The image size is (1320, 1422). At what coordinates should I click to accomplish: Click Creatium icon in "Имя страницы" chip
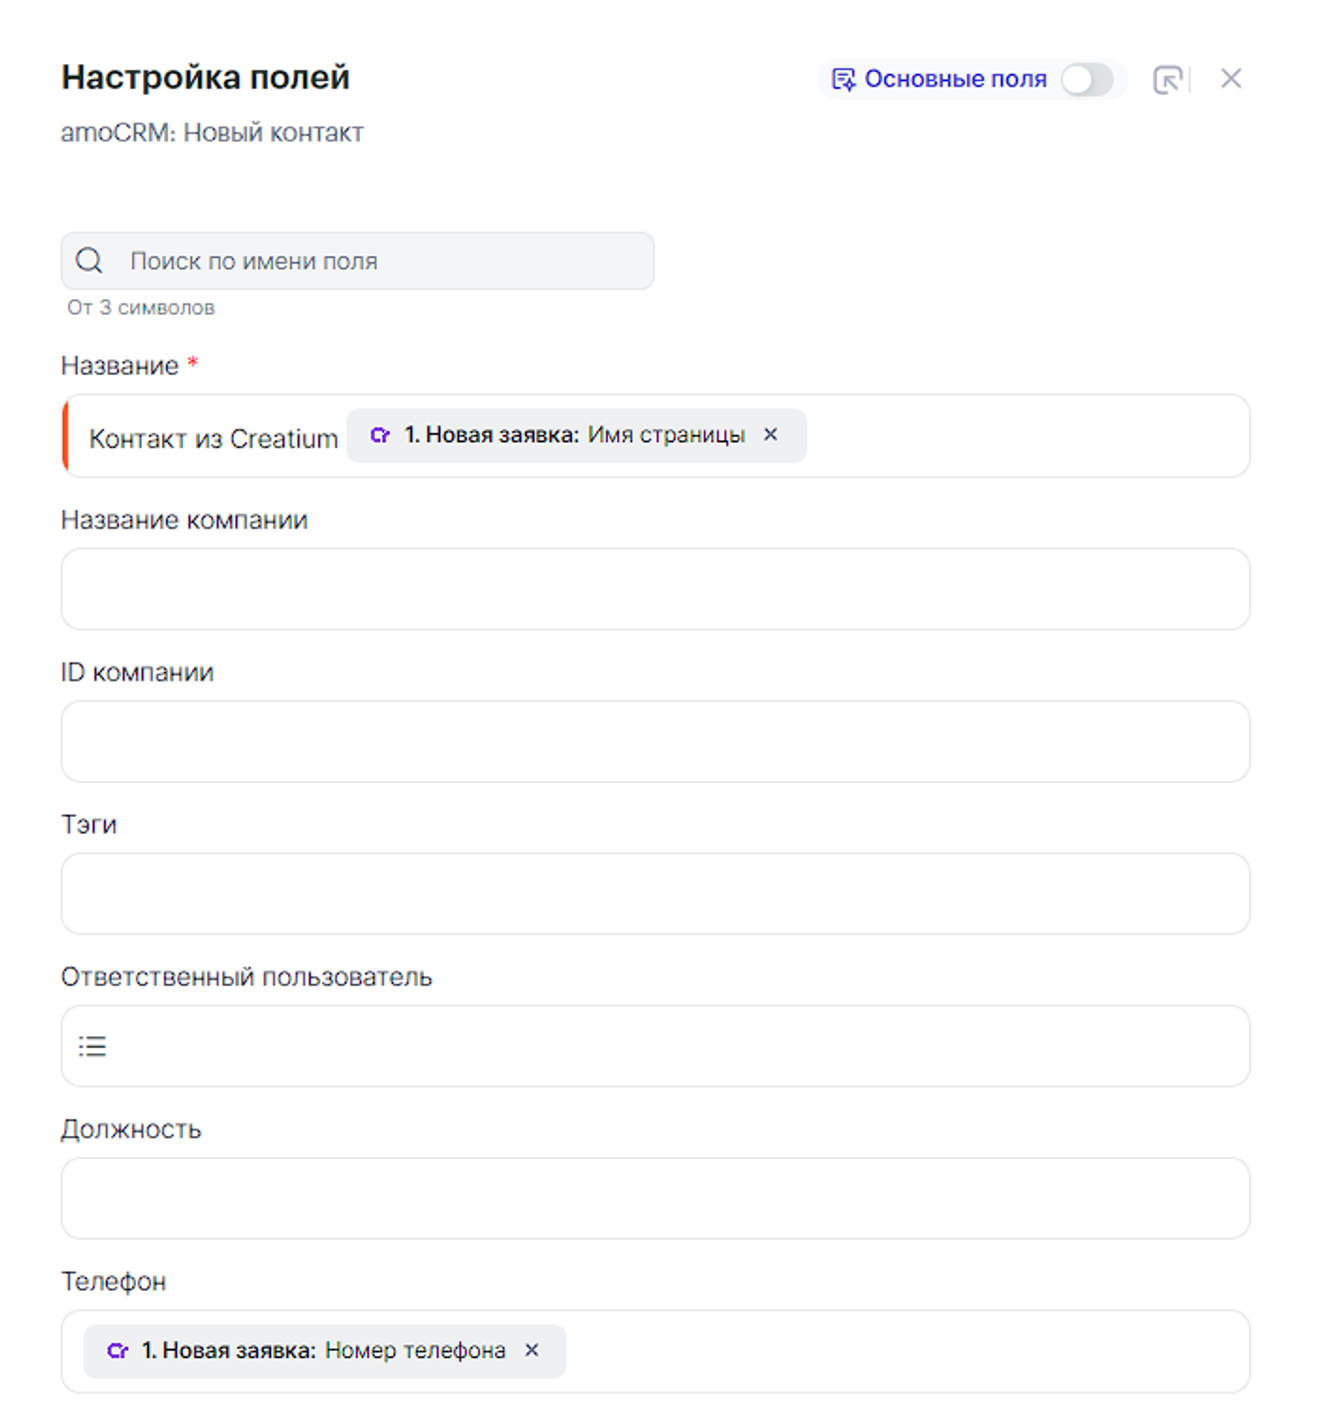click(380, 435)
